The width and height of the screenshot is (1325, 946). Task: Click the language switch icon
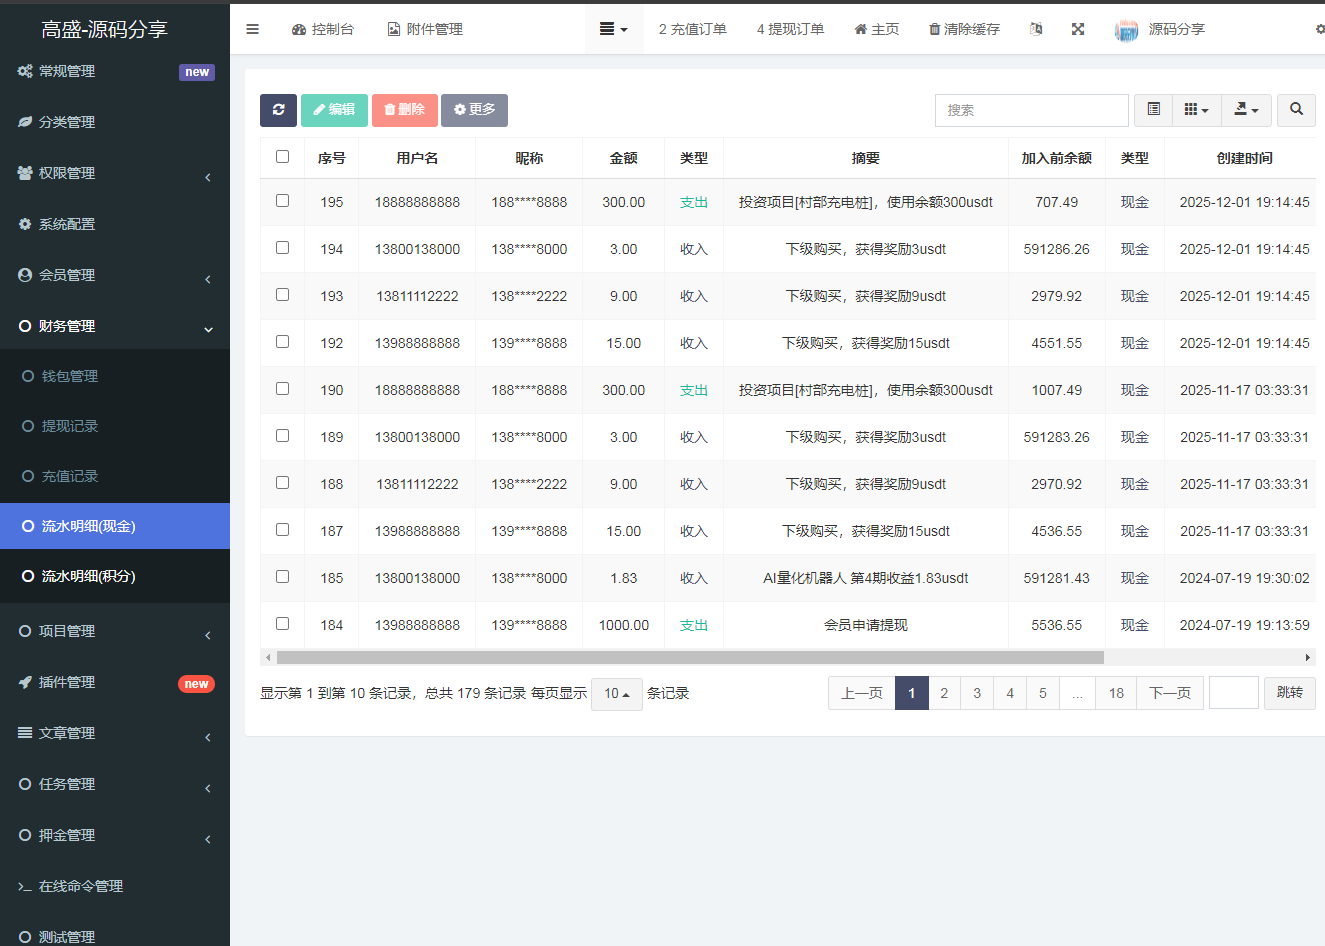coord(1036,29)
